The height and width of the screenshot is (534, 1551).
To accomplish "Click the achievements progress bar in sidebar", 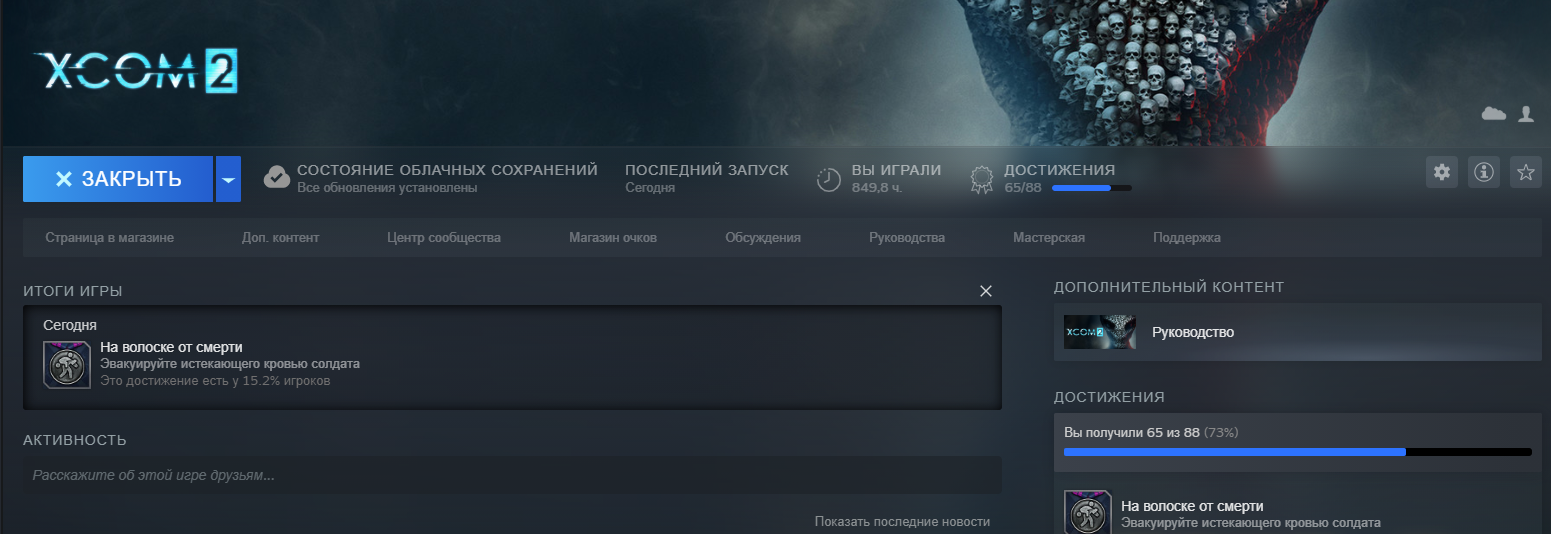I will click(1297, 452).
